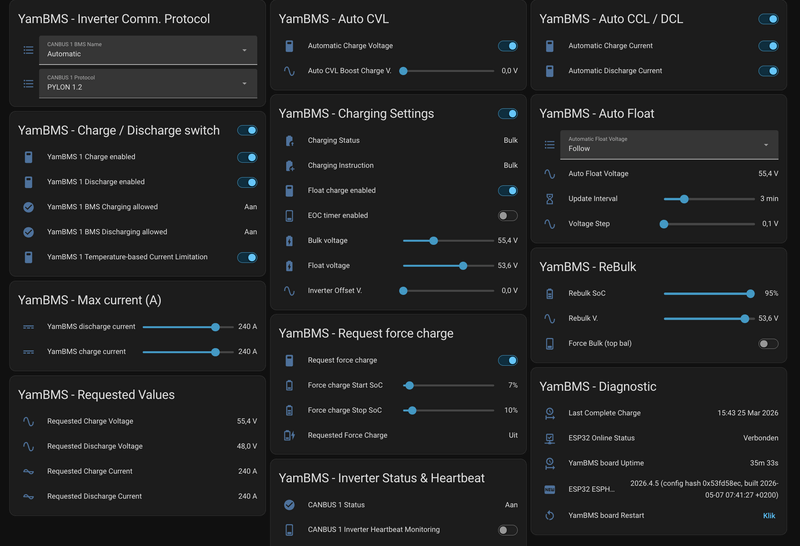Click the Last Complete Charge clock icon
This screenshot has width=800, height=546.
(549, 413)
